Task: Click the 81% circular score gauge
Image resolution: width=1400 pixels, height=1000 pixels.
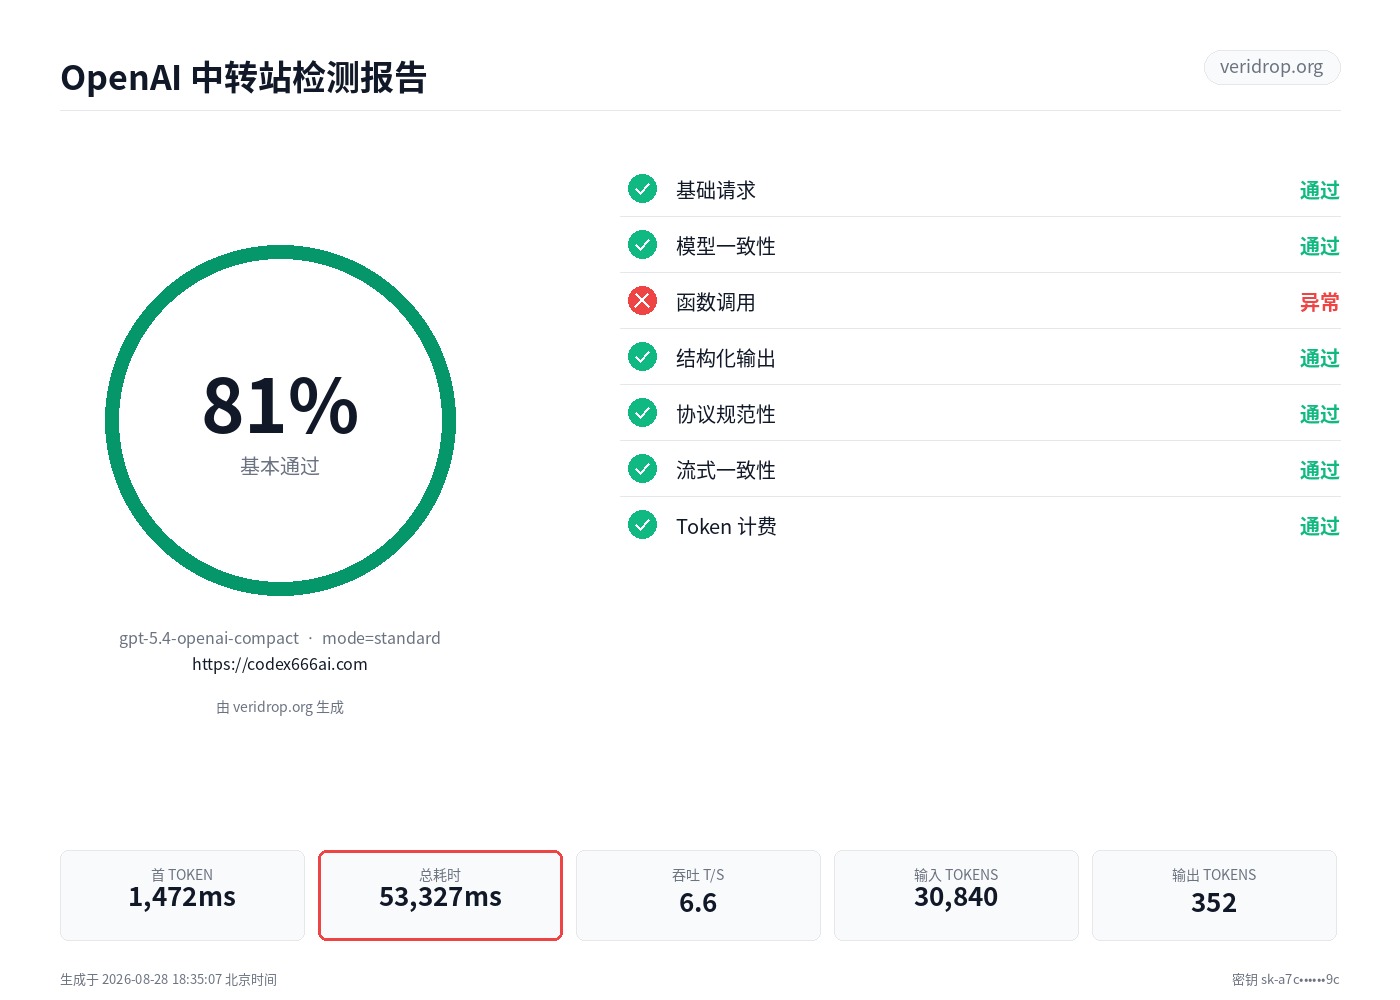Action: tap(280, 420)
